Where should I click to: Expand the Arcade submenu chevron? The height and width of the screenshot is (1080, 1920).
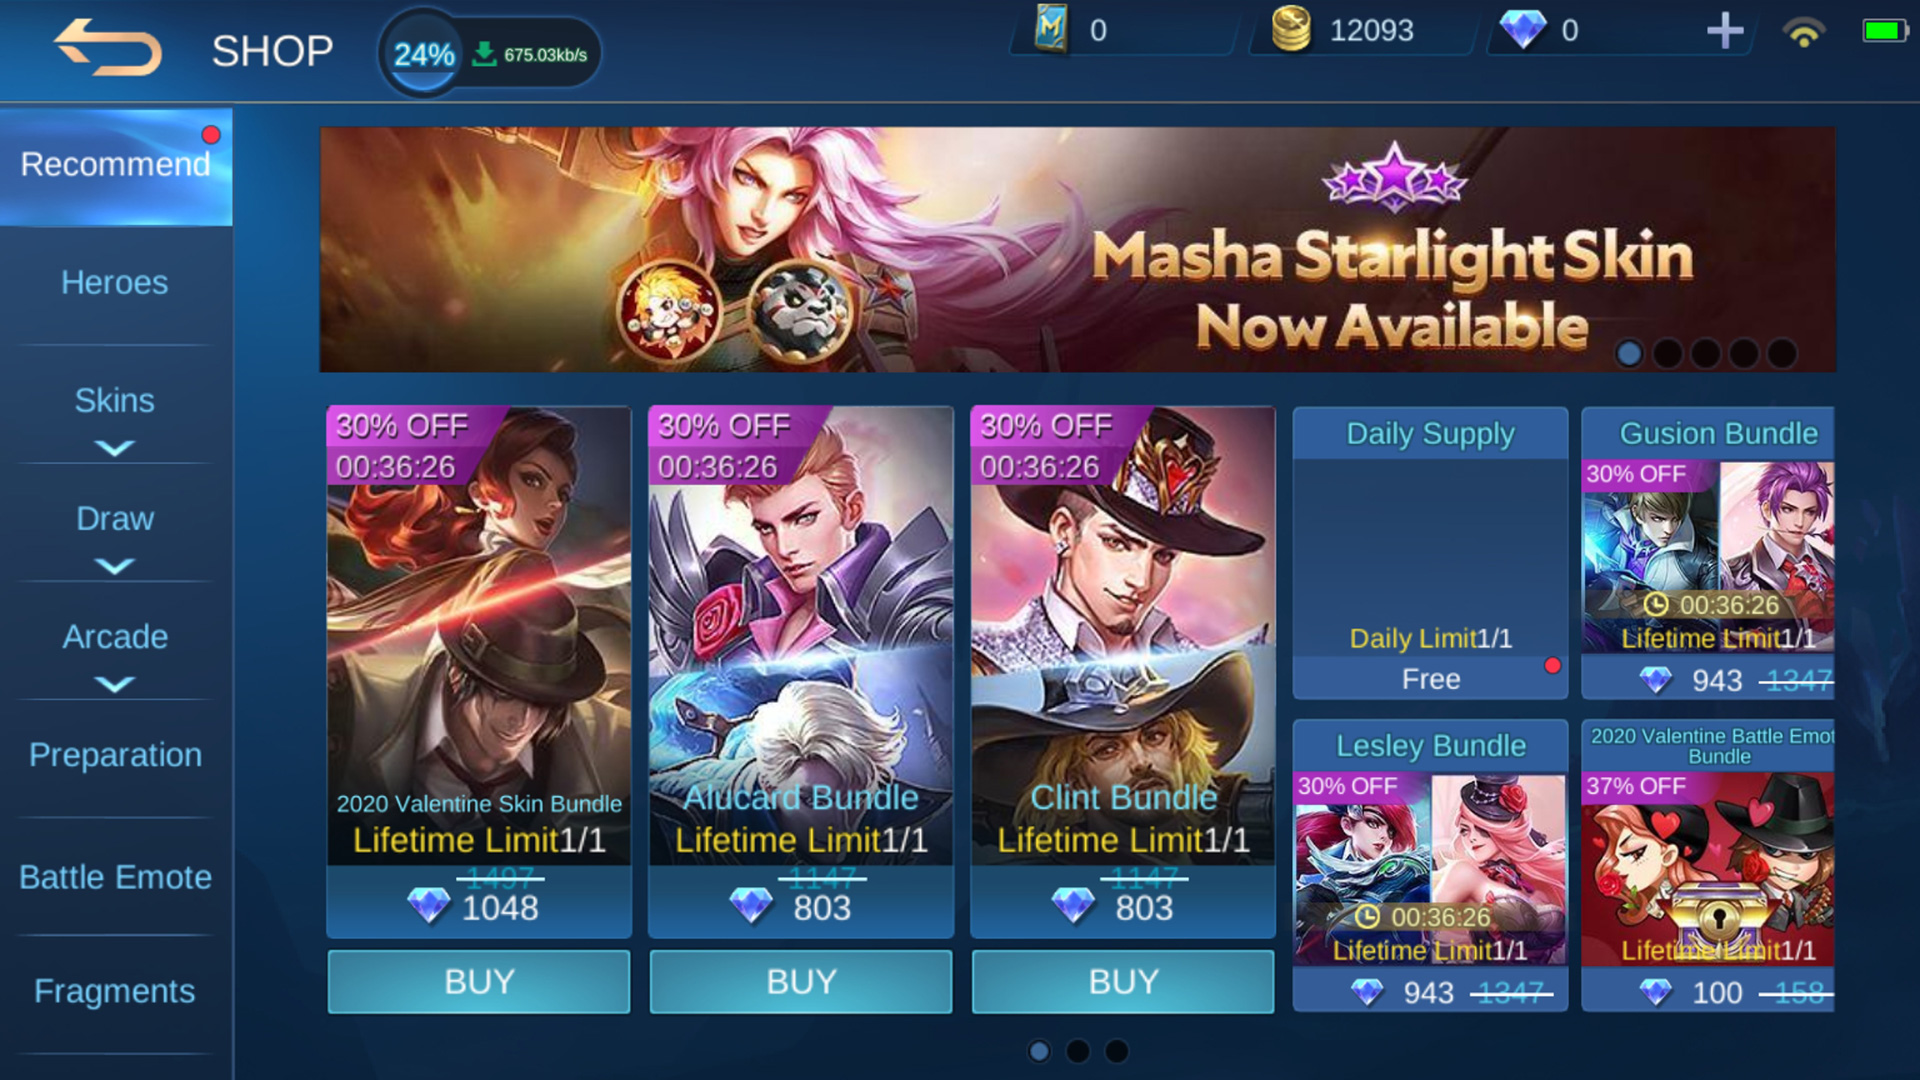point(115,684)
